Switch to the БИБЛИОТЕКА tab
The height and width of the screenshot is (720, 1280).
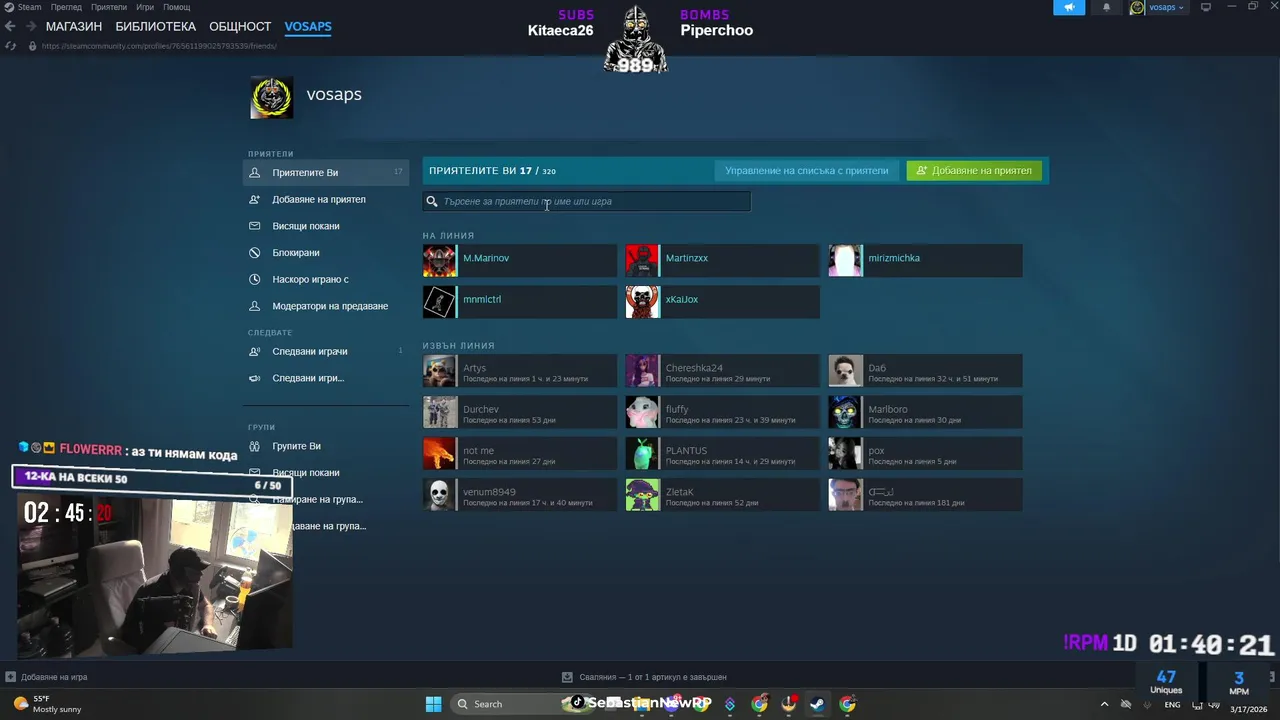pyautogui.click(x=155, y=27)
